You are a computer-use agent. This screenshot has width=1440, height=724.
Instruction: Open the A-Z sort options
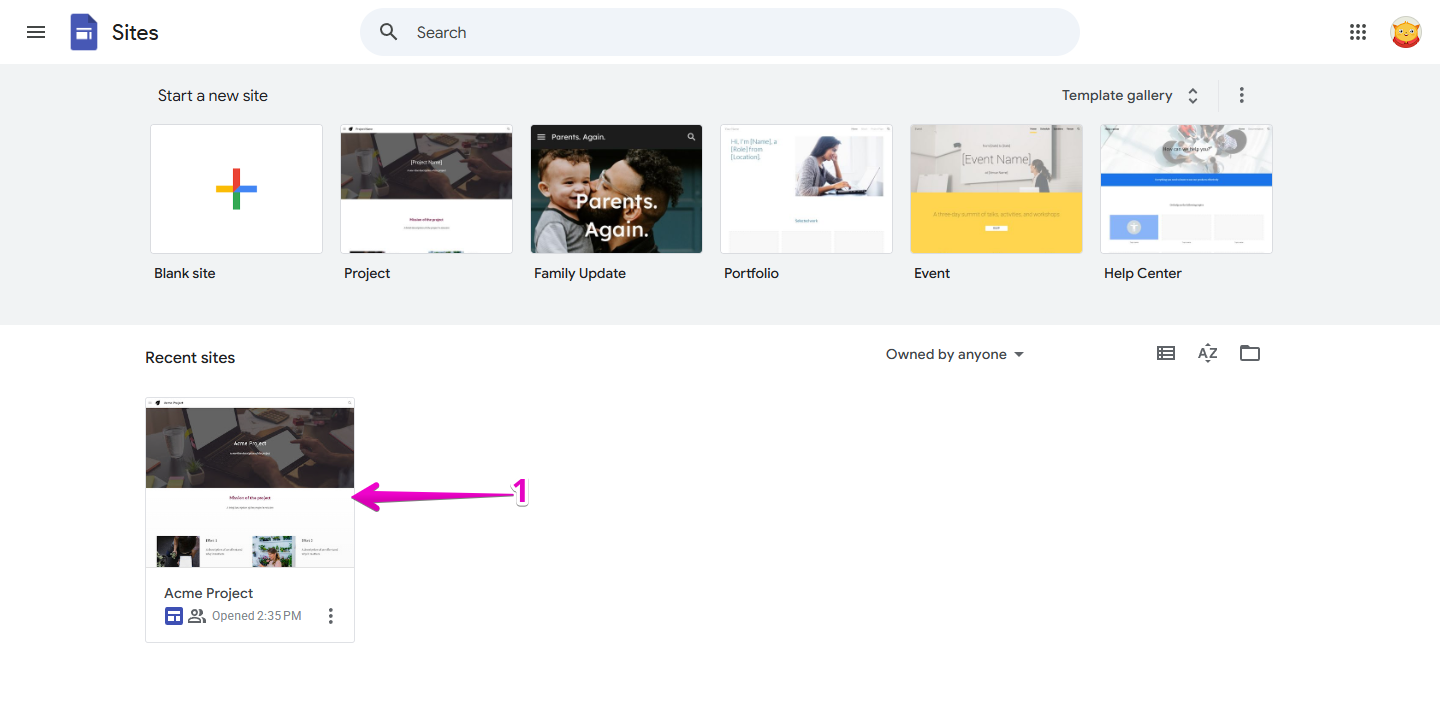pos(1207,353)
